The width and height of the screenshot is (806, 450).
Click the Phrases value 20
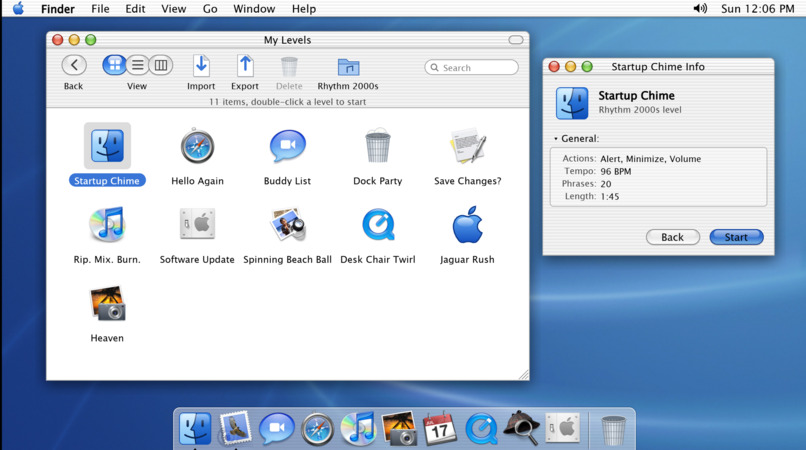pos(606,184)
